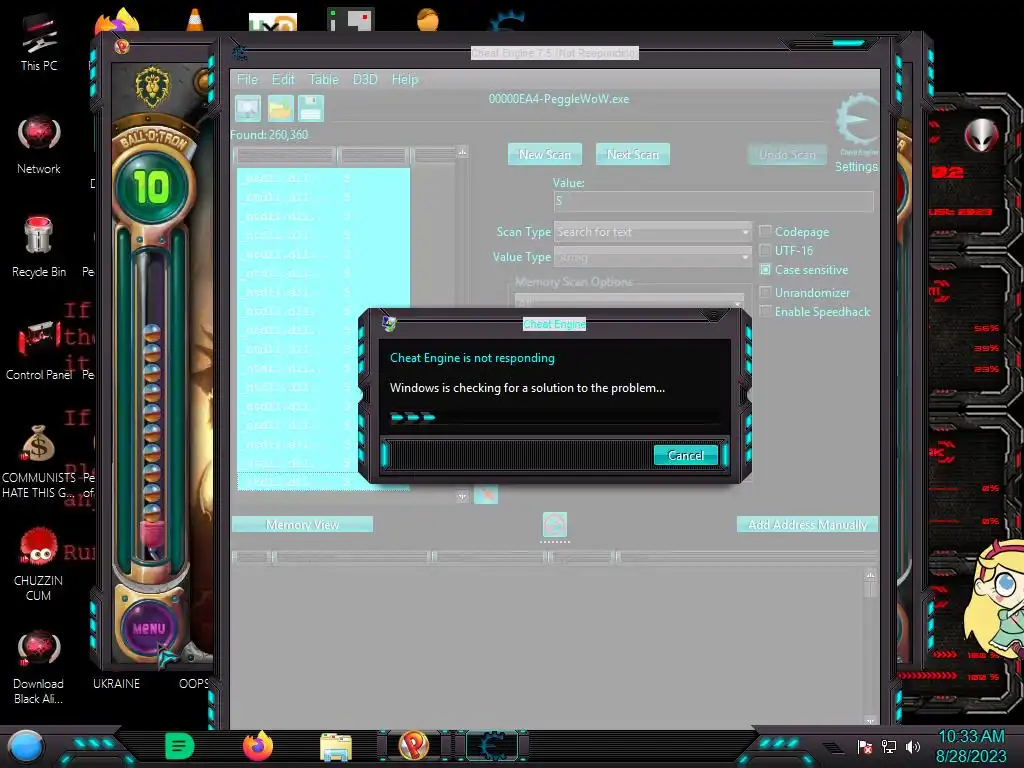Open Firefox from the taskbar
Image resolution: width=1024 pixels, height=768 pixels.
[x=257, y=746]
